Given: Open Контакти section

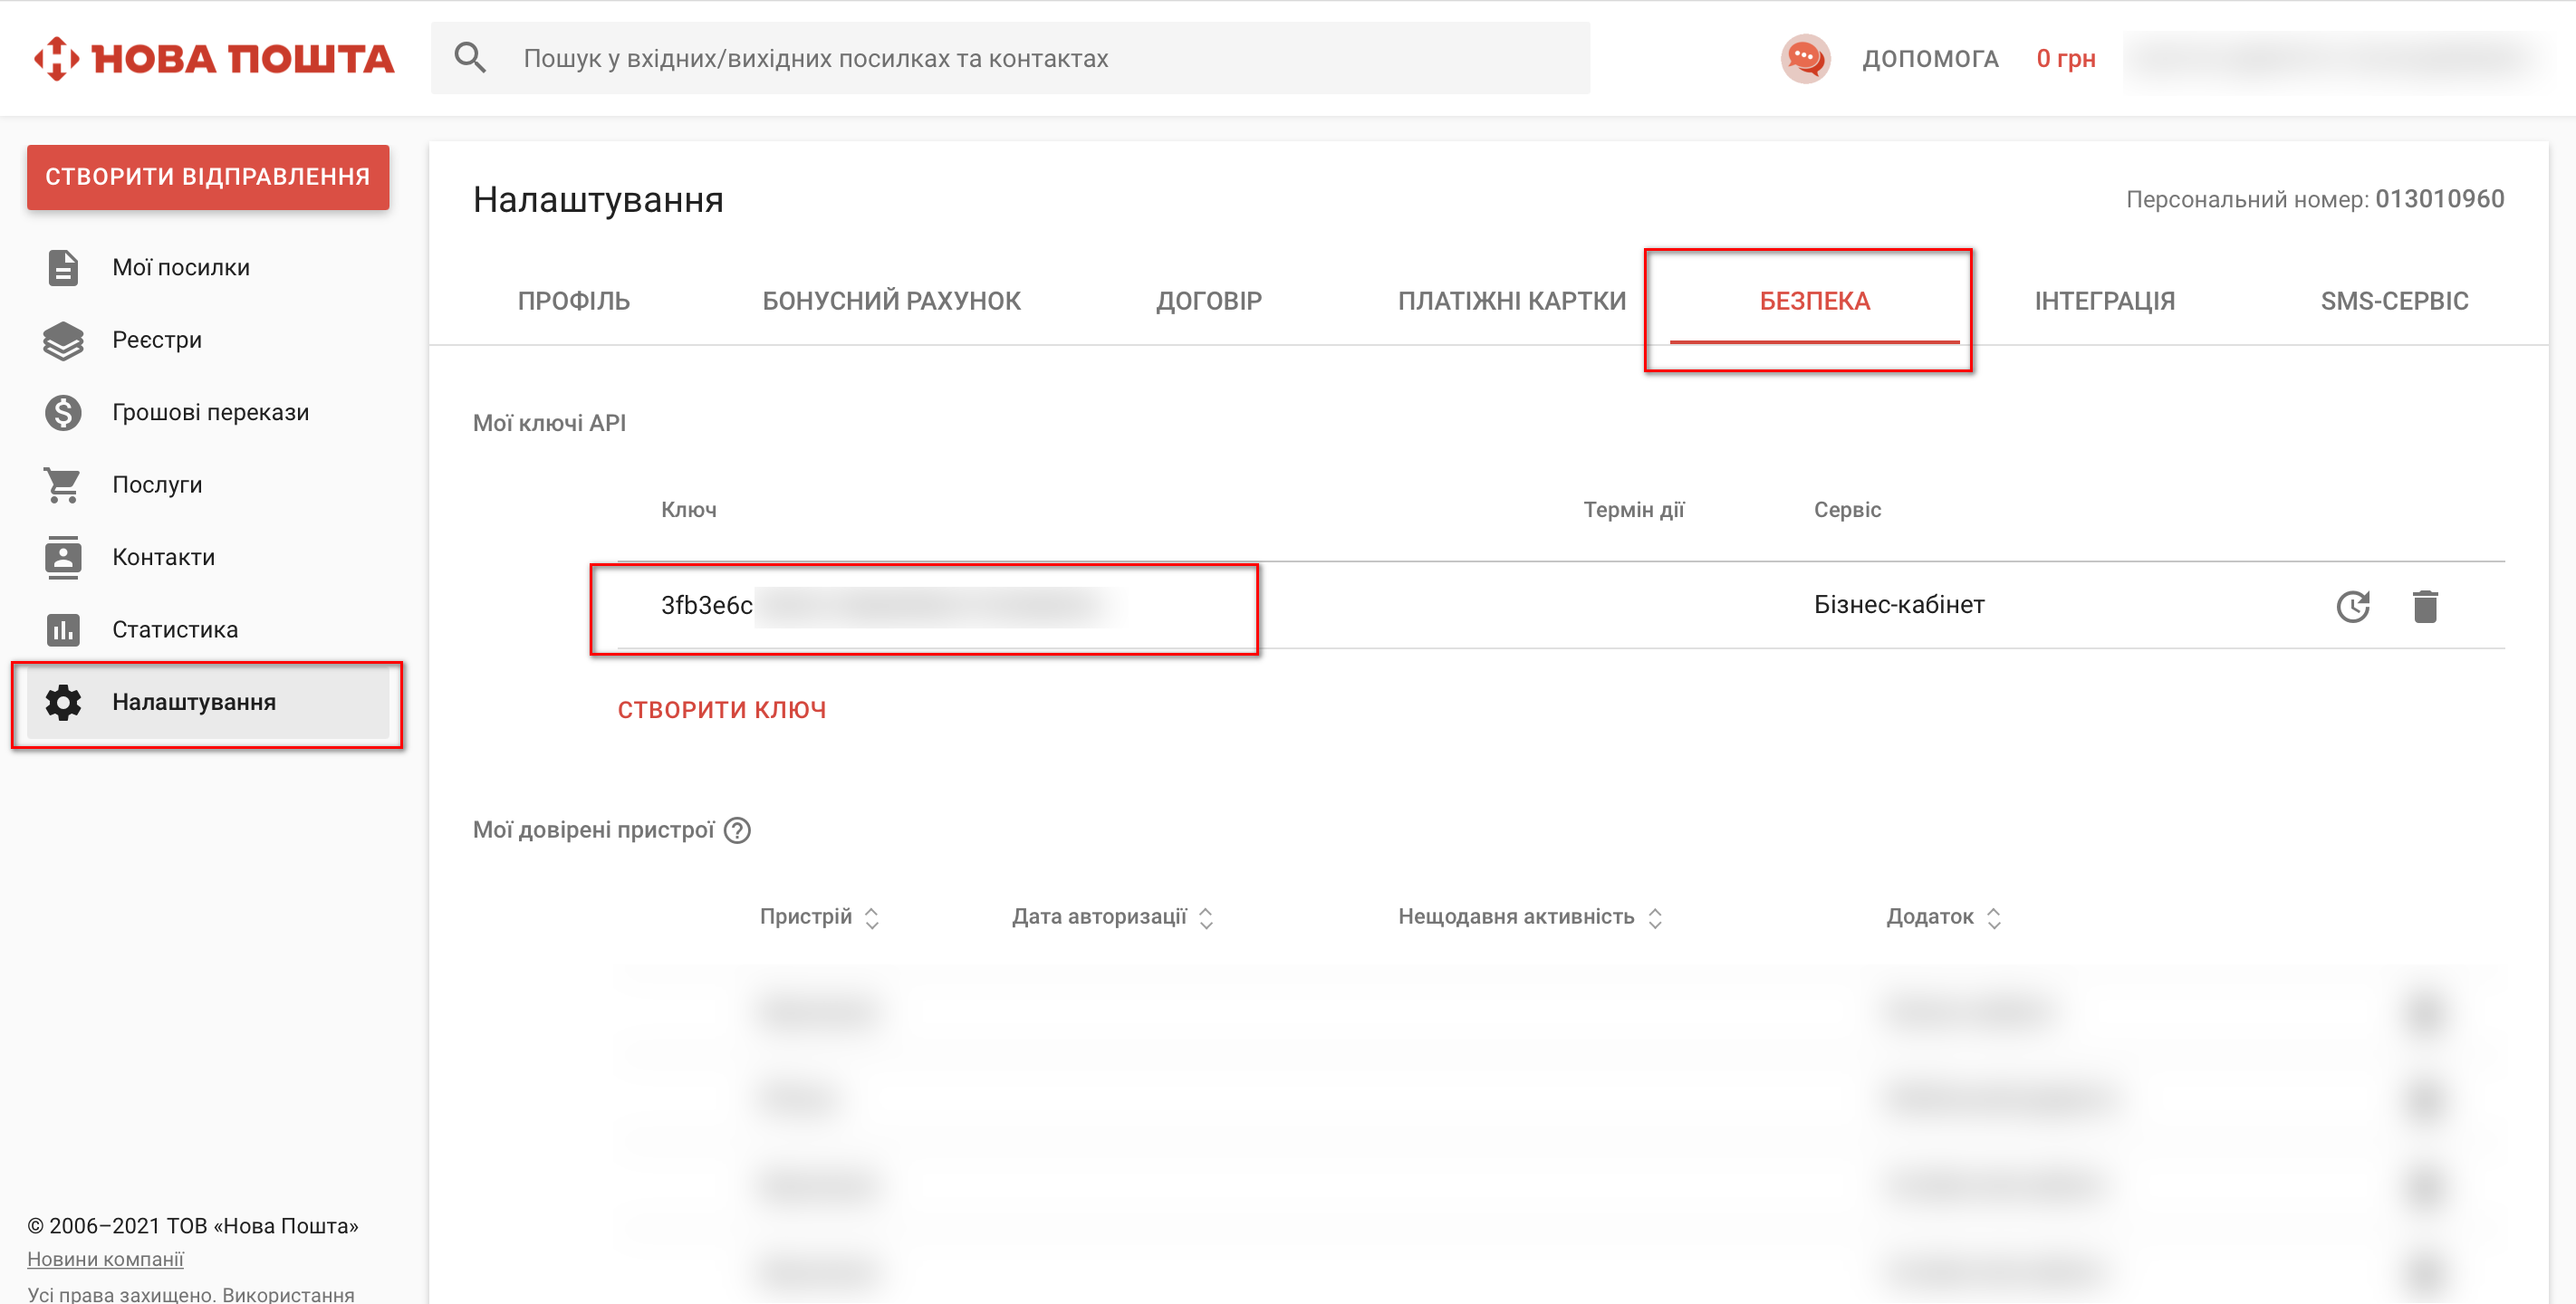Looking at the screenshot, I should click(208, 557).
